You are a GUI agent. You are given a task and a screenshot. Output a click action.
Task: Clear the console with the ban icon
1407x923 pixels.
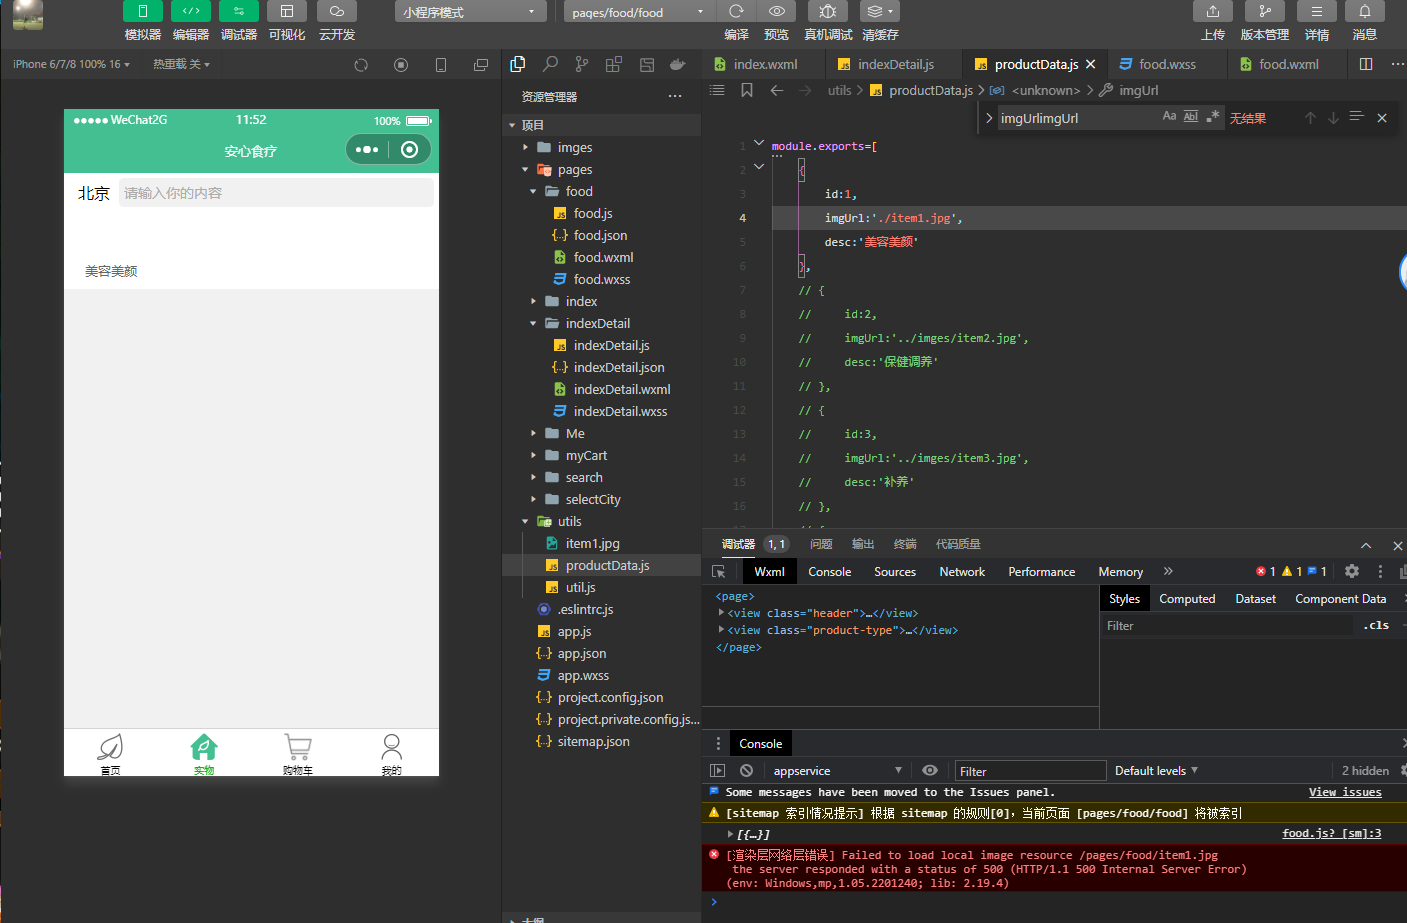tap(746, 771)
